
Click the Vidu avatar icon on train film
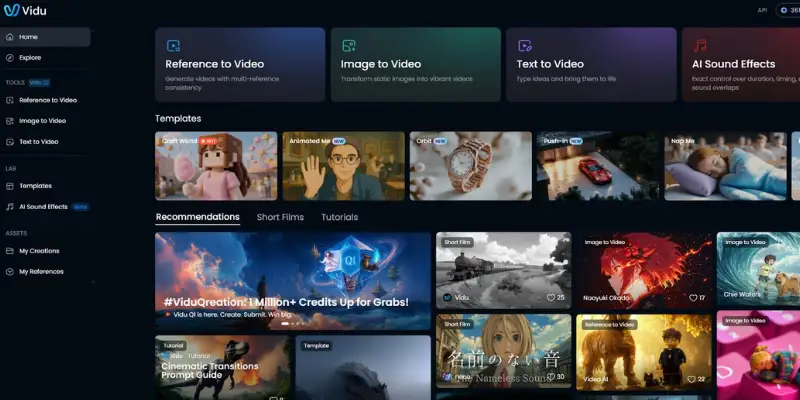point(447,297)
